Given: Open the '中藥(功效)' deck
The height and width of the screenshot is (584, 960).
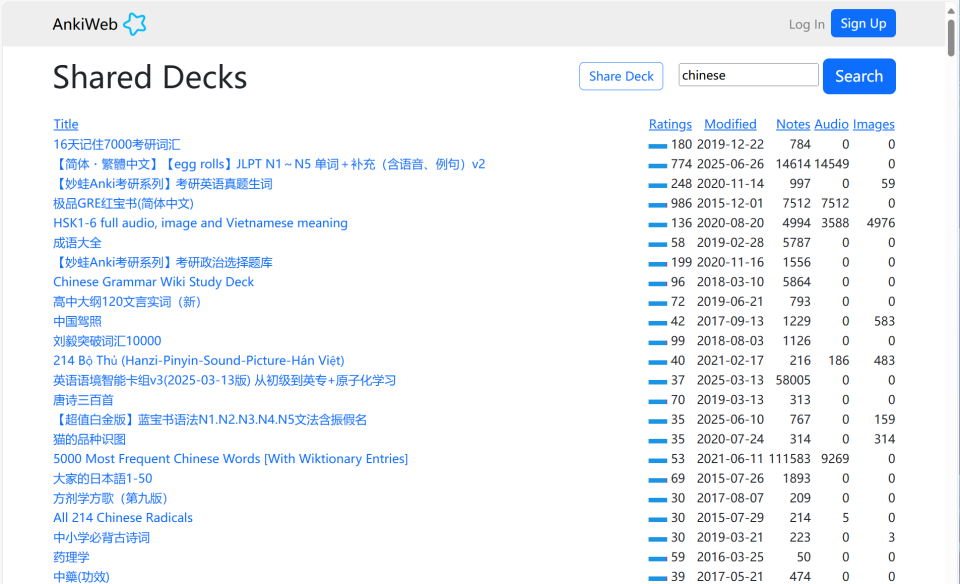Looking at the screenshot, I should click(81, 576).
